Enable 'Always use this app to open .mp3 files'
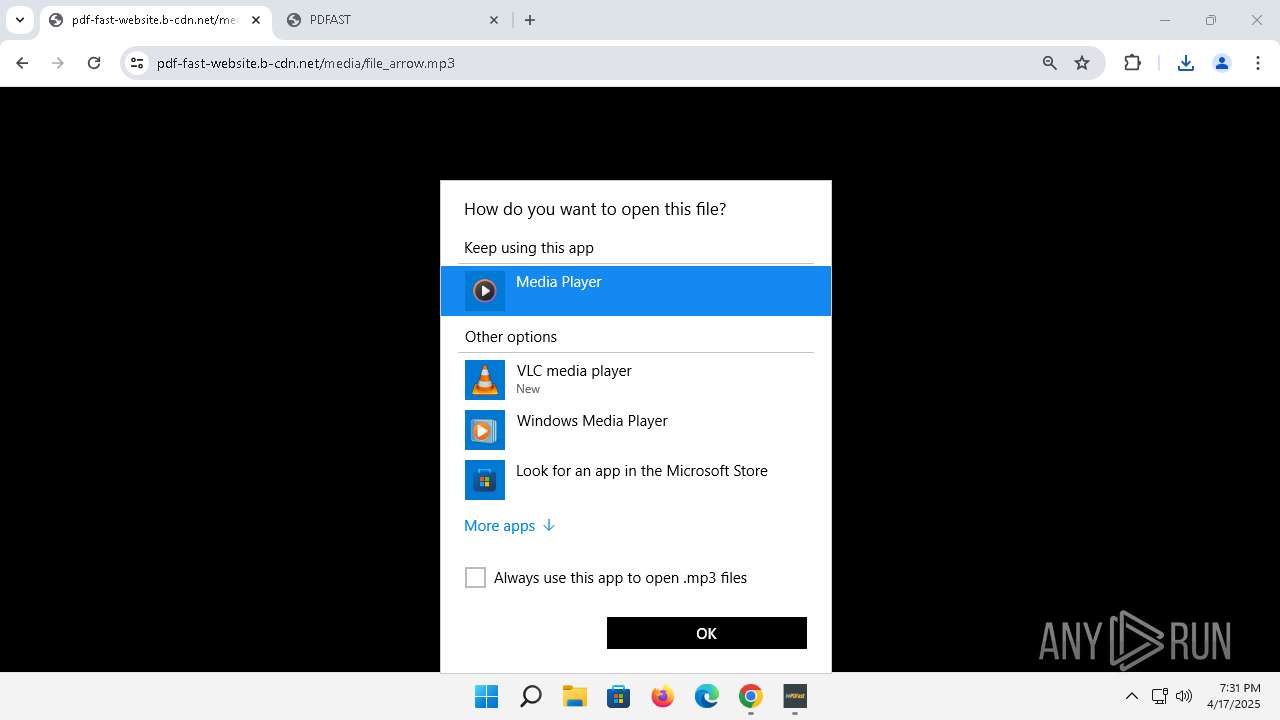The image size is (1280, 720). [475, 578]
